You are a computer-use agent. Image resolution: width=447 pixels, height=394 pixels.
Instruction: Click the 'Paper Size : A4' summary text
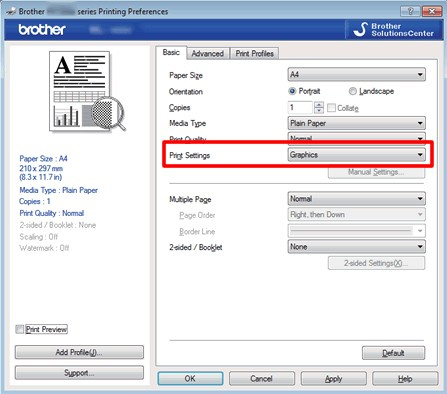[x=43, y=158]
